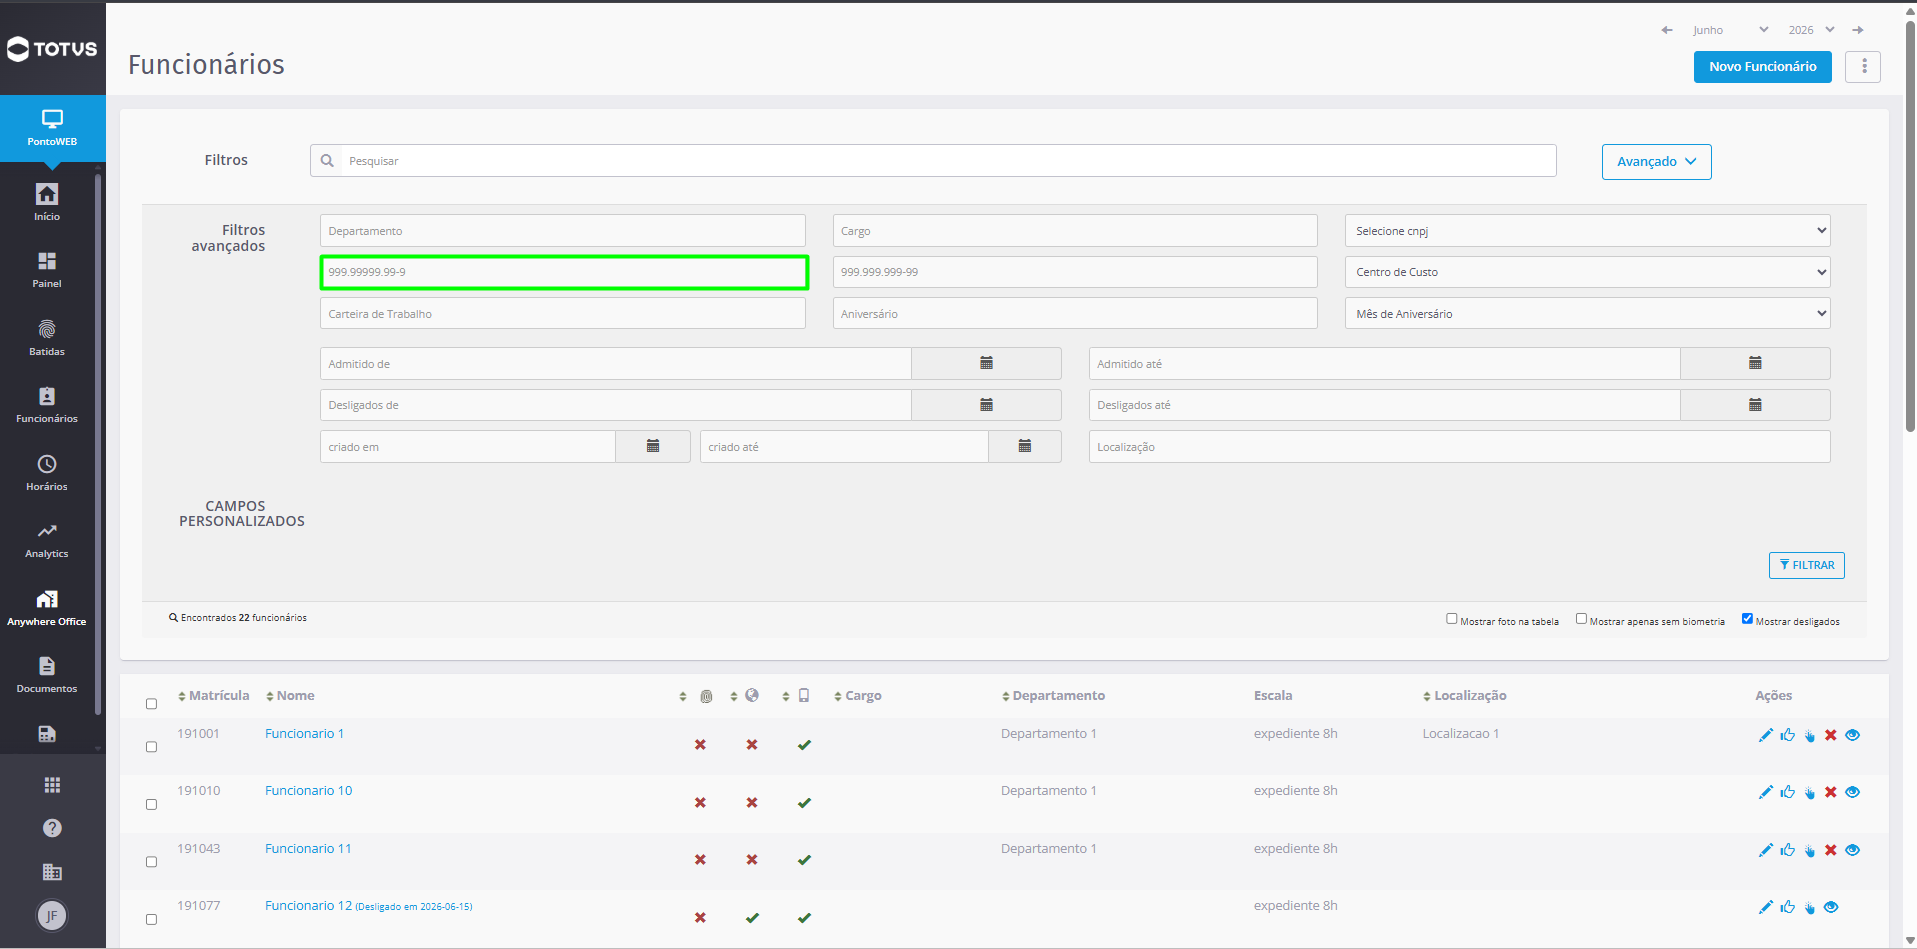This screenshot has width=1917, height=949.
Task: Open the Admitido de calendar picker
Action: [x=986, y=363]
